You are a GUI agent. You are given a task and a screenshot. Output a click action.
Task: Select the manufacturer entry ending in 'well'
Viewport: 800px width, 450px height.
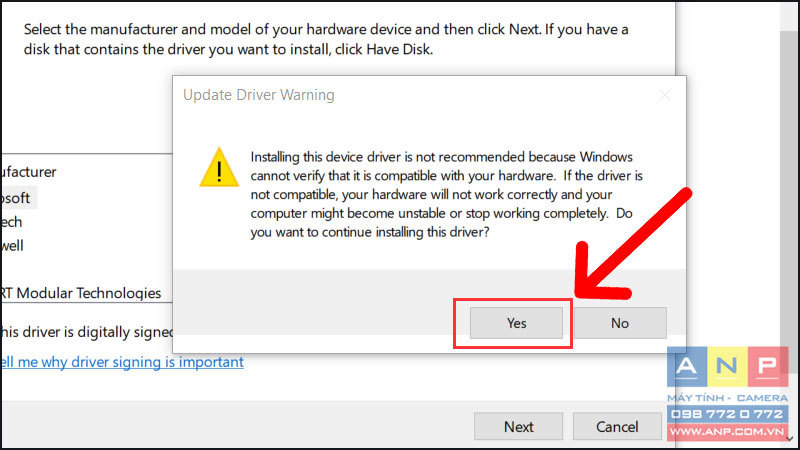12,246
